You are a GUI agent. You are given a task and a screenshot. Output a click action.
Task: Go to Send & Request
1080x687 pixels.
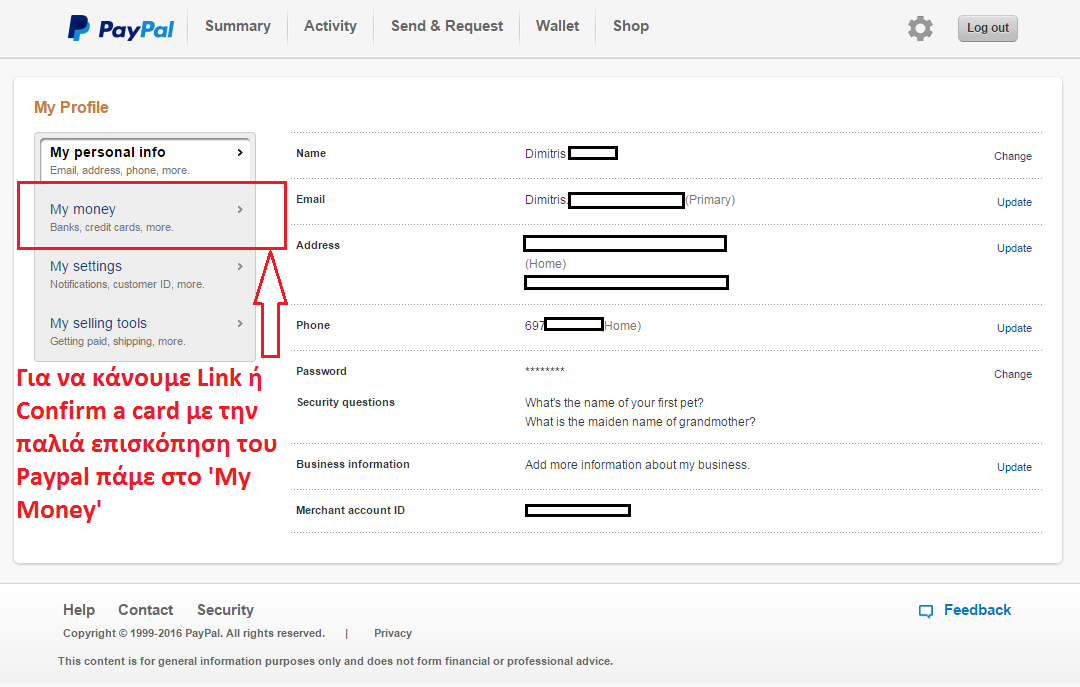coord(447,26)
